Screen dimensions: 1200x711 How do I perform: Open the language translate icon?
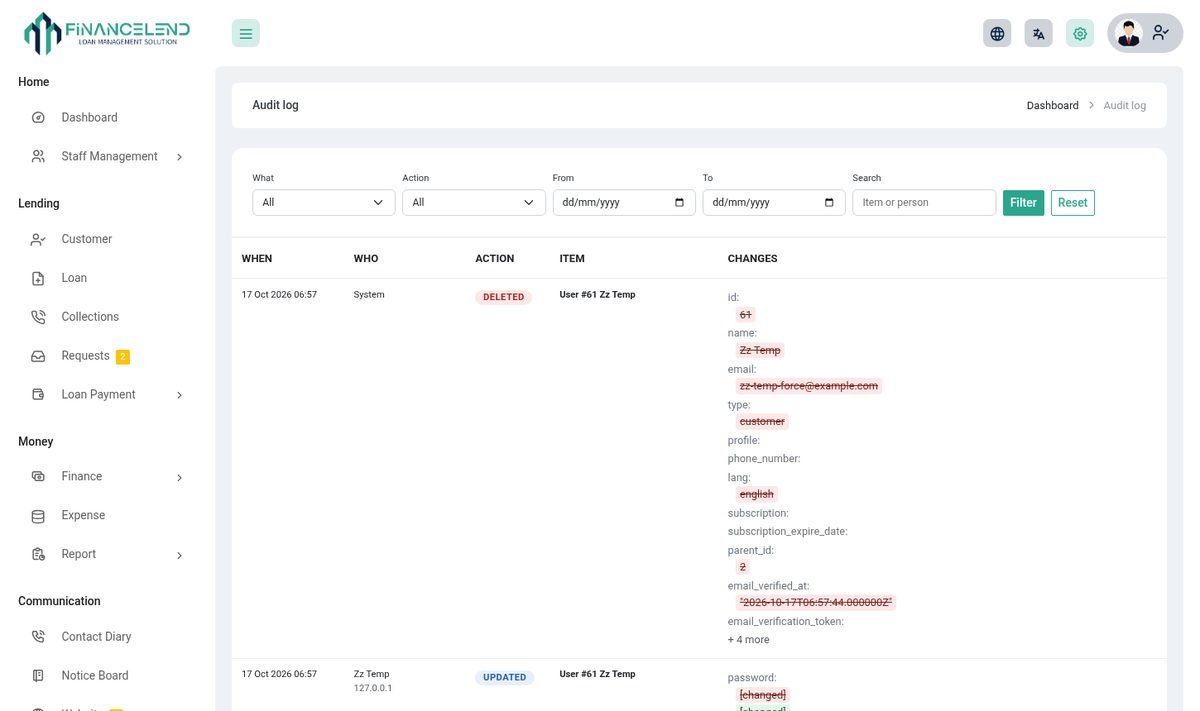(x=1039, y=33)
